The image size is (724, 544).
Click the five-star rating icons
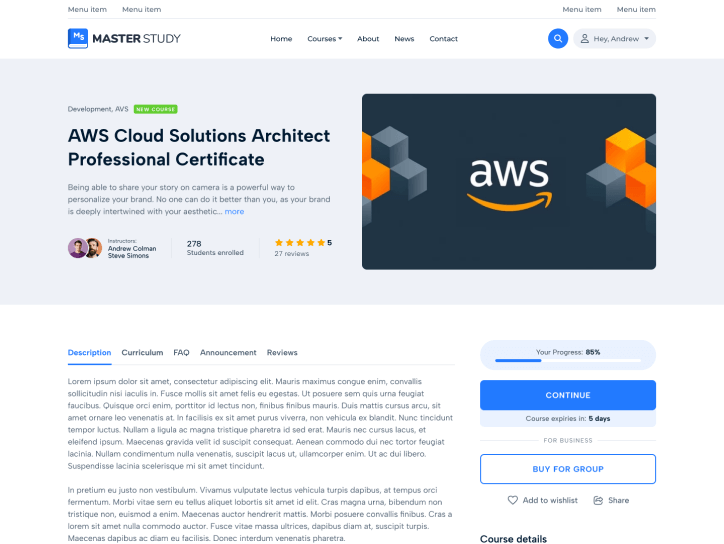tap(299, 243)
